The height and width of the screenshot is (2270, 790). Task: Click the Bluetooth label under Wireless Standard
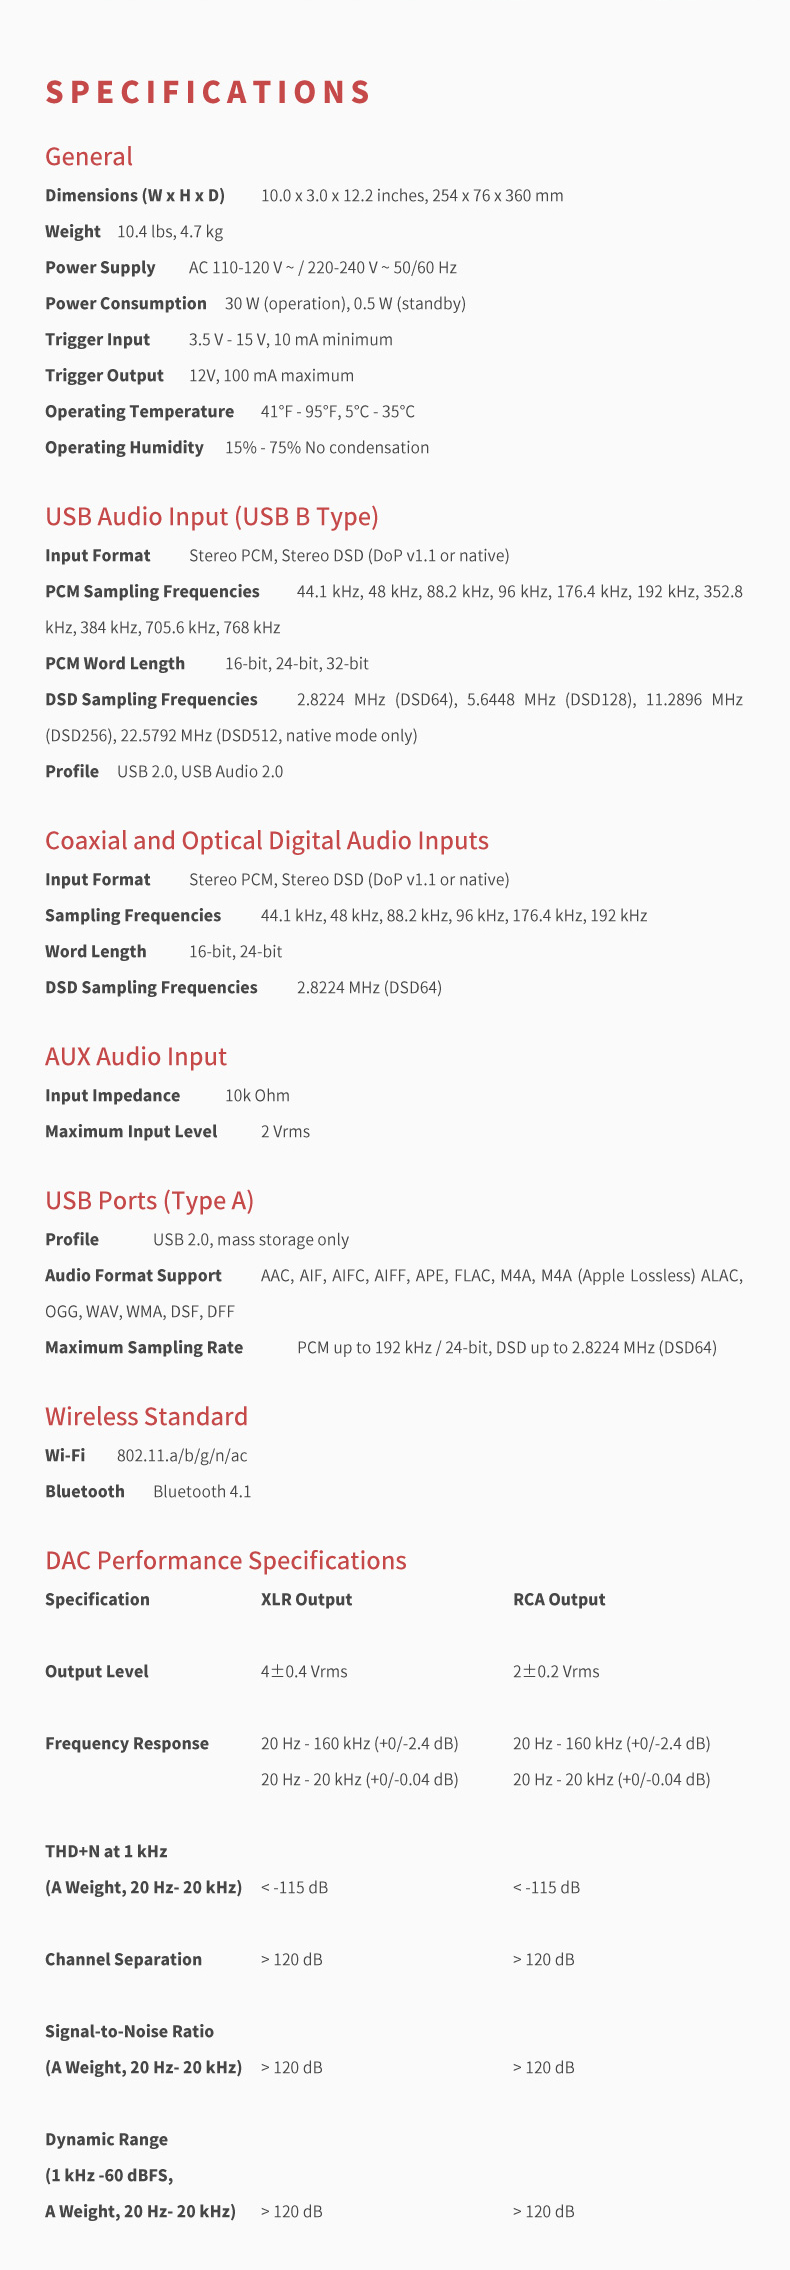(85, 1492)
